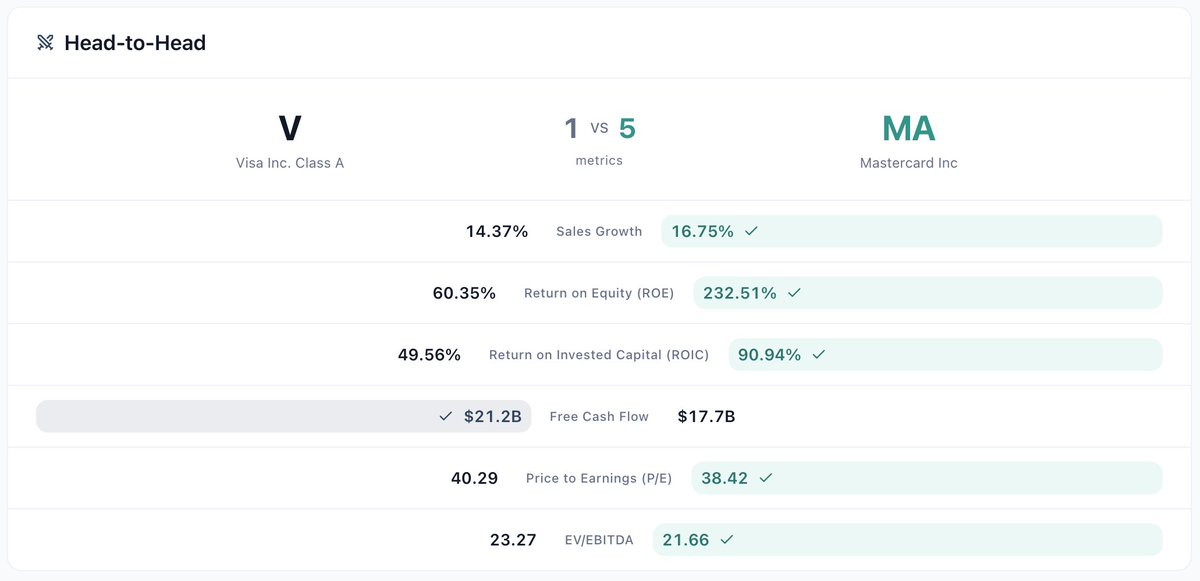
Task: Click Mastercard's 232.51% ROE value
Action: [740, 293]
